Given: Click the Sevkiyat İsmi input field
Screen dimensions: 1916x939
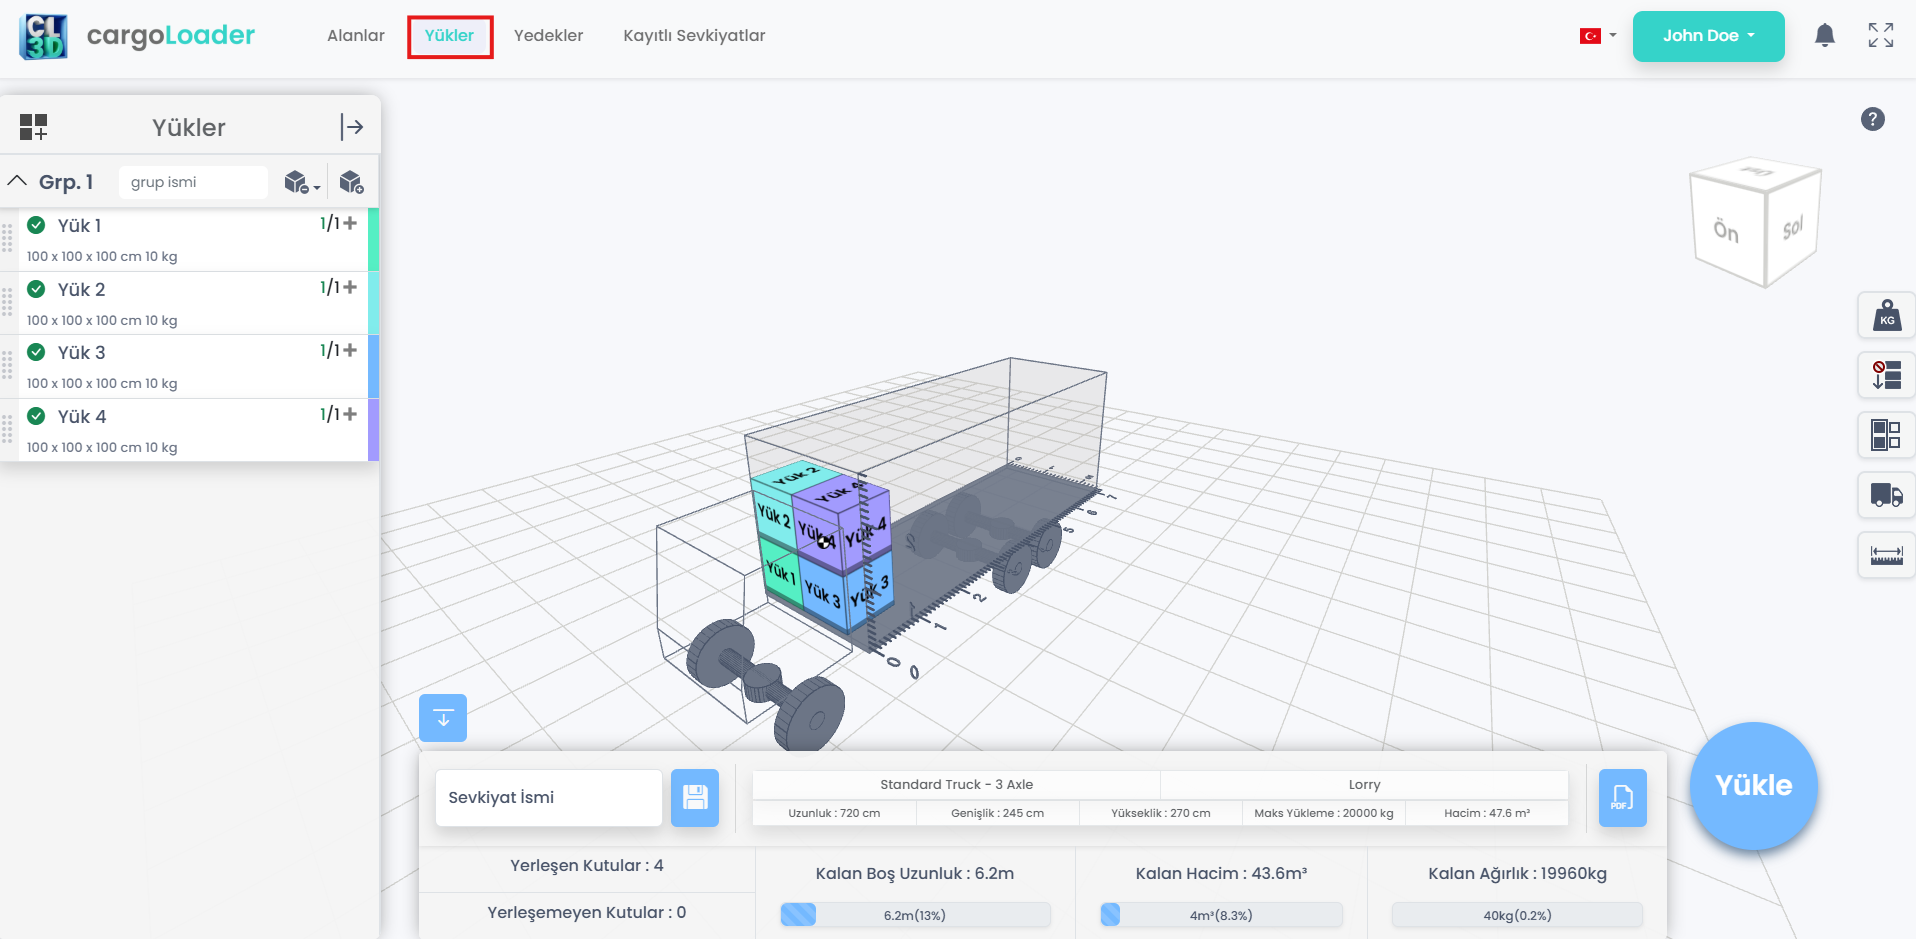Looking at the screenshot, I should [x=548, y=798].
